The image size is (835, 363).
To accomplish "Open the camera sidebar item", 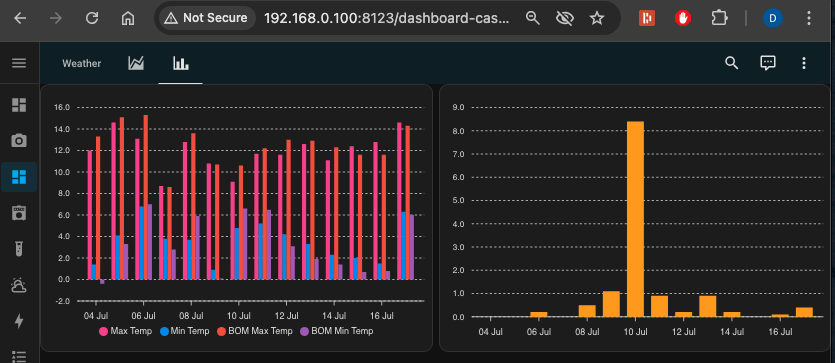I will click(x=19, y=141).
